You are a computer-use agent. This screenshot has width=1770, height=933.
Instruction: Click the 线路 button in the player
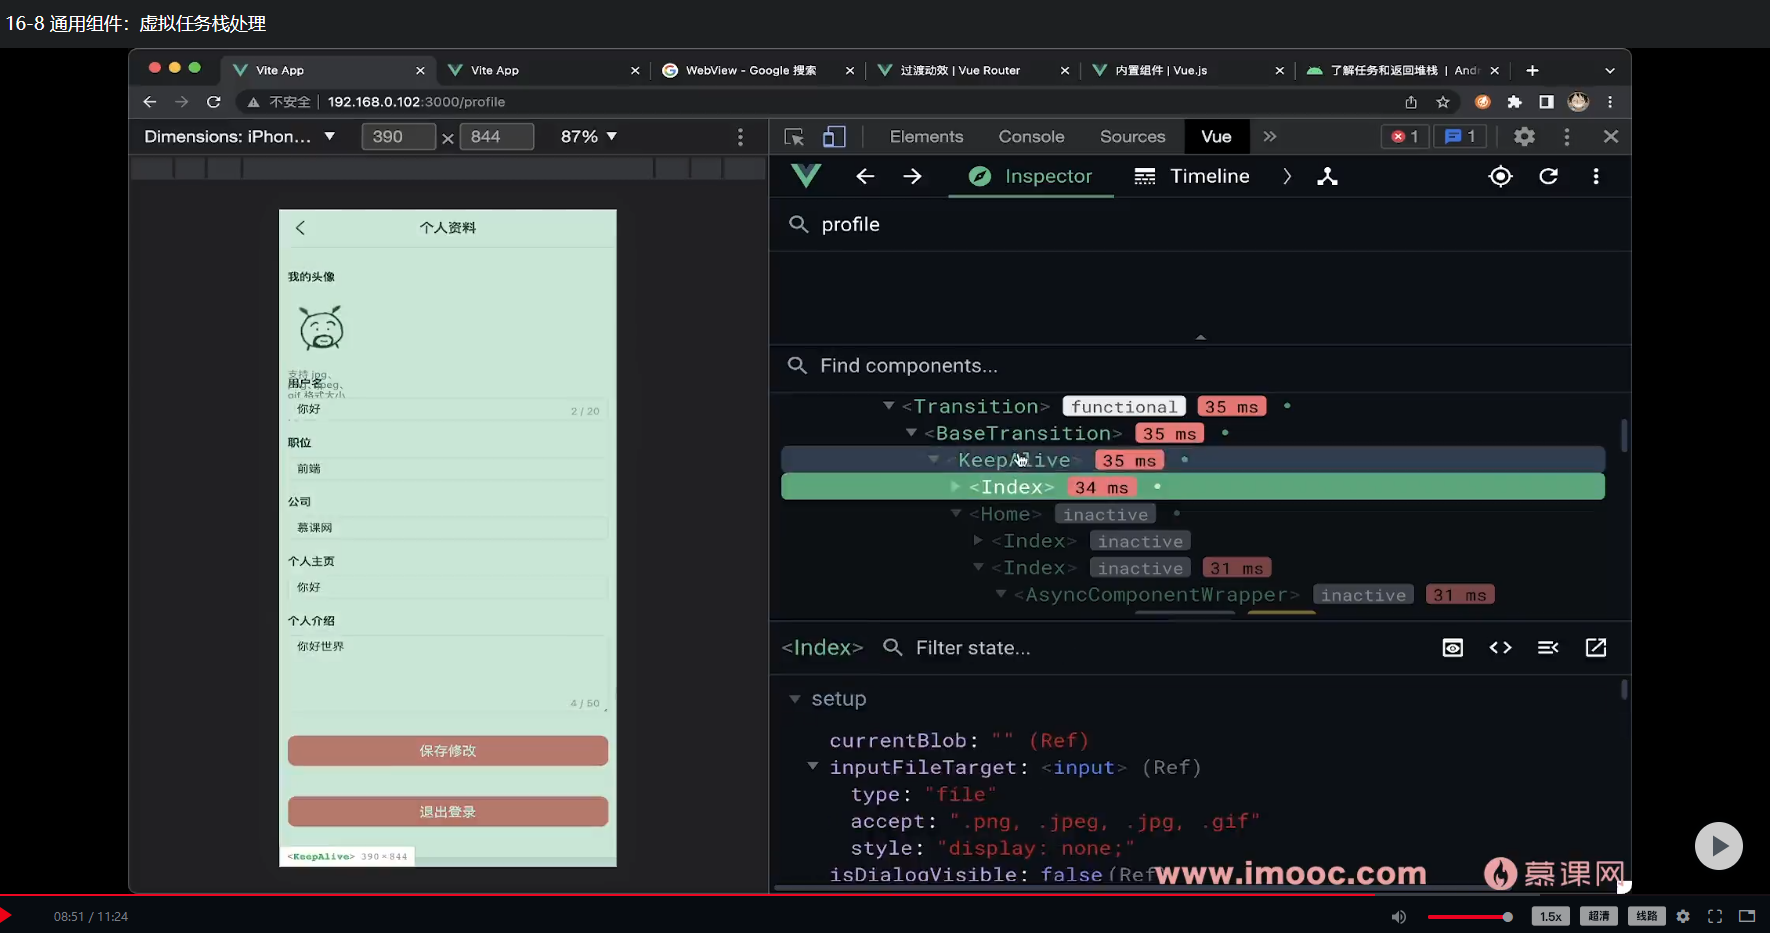pyautogui.click(x=1647, y=916)
